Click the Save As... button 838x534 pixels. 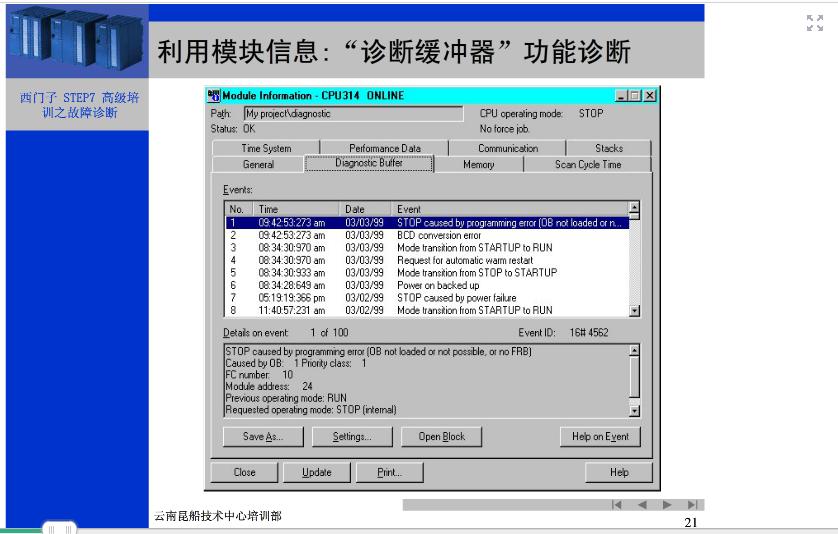tap(263, 437)
